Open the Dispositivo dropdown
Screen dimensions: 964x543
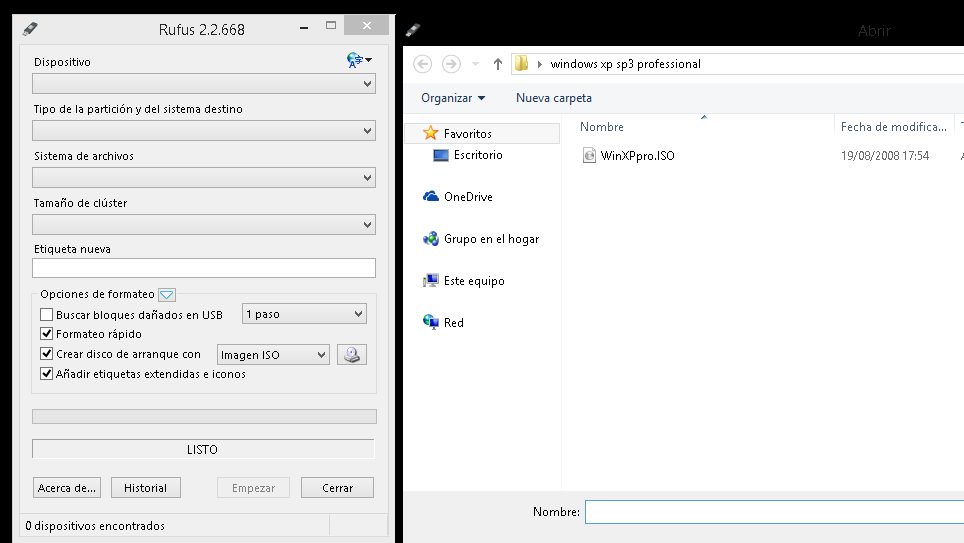(203, 84)
